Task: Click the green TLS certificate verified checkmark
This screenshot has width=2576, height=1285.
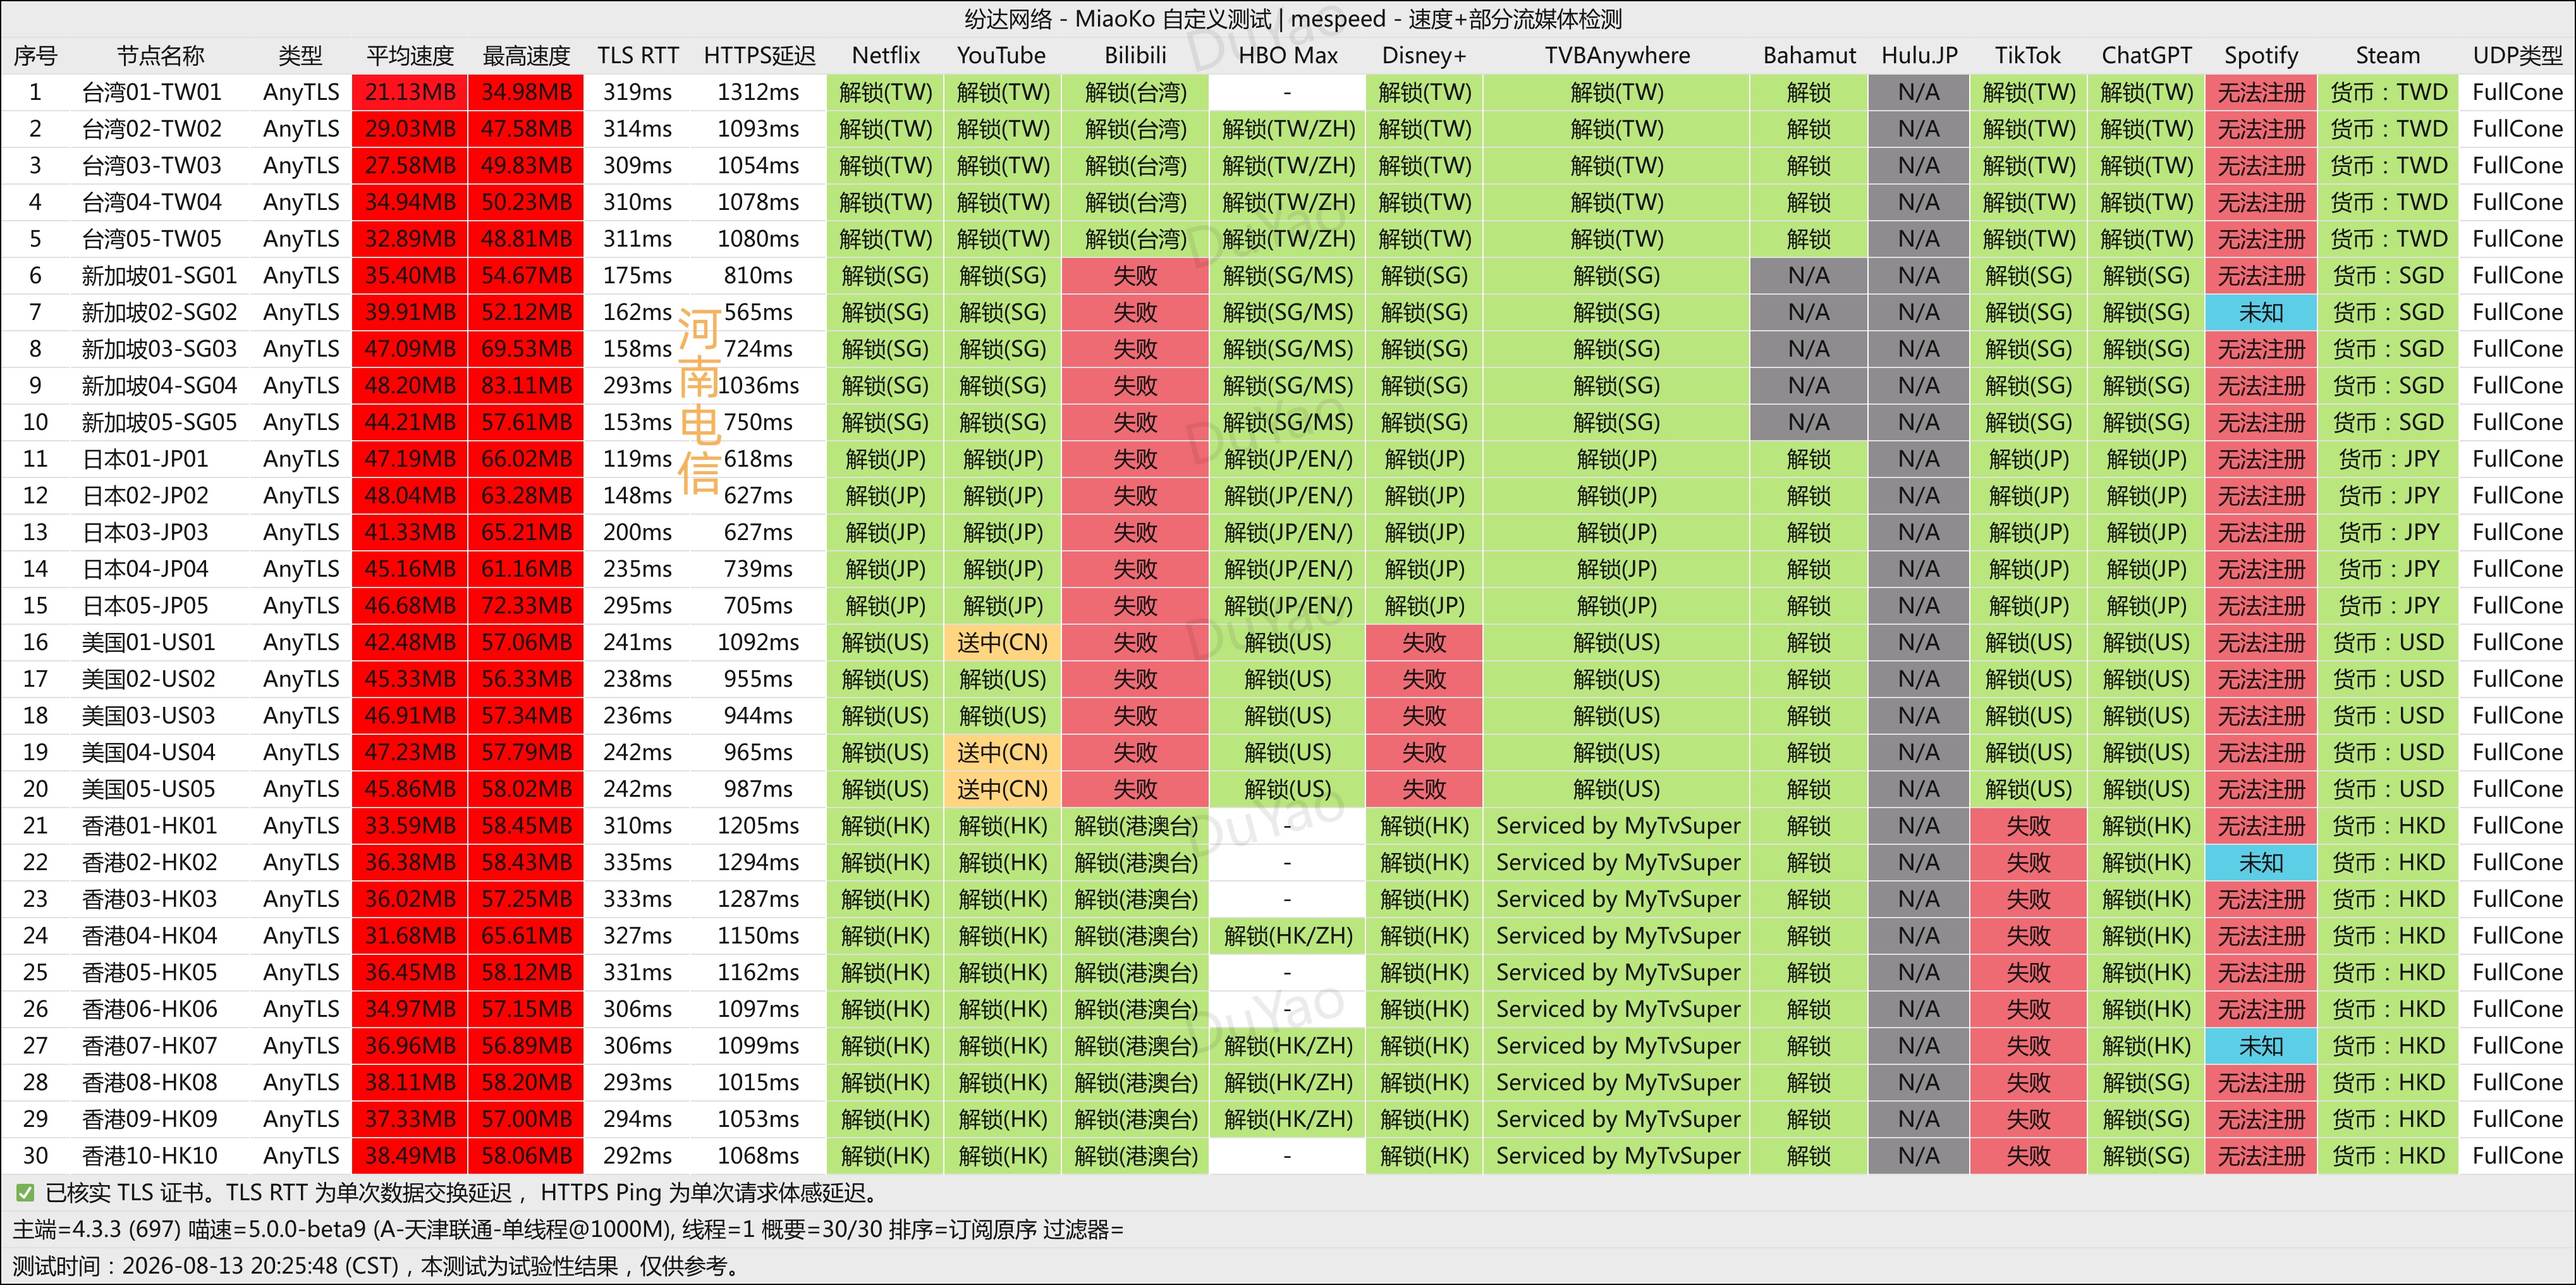Action: pos(25,1192)
